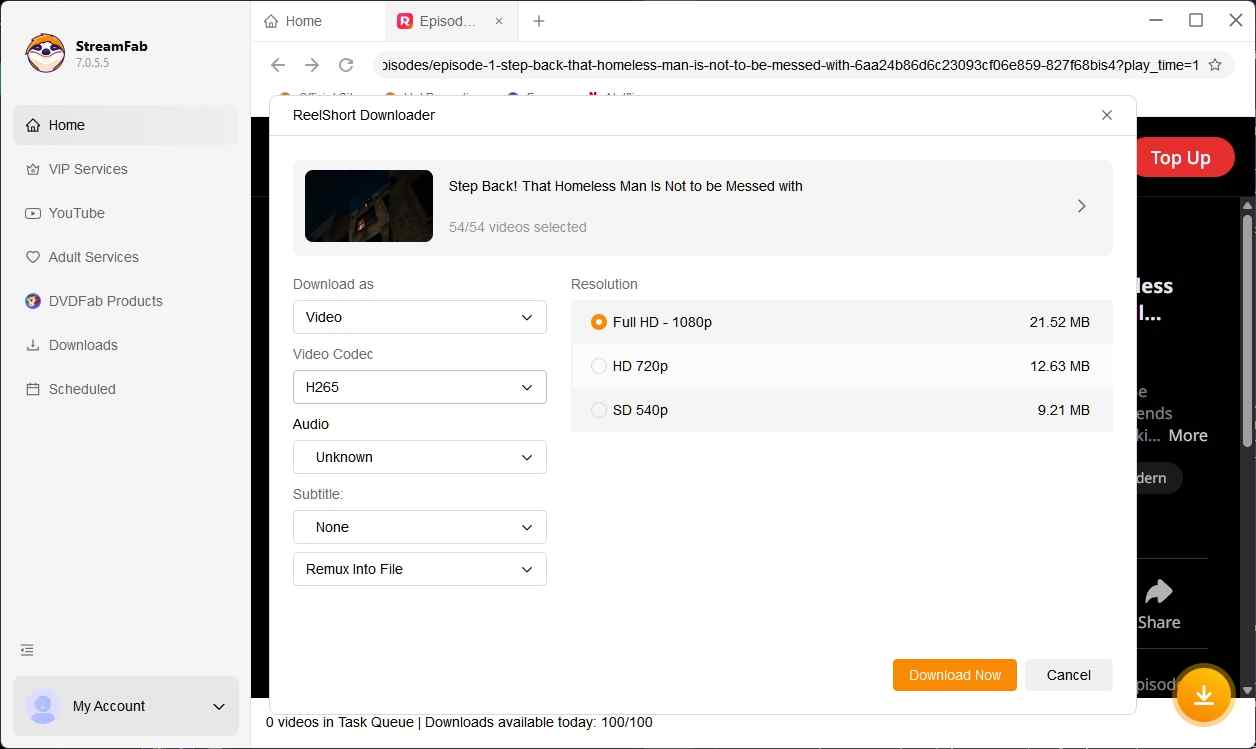Click the Scheduled calendar icon
Viewport: 1256px width, 749px height.
point(33,389)
